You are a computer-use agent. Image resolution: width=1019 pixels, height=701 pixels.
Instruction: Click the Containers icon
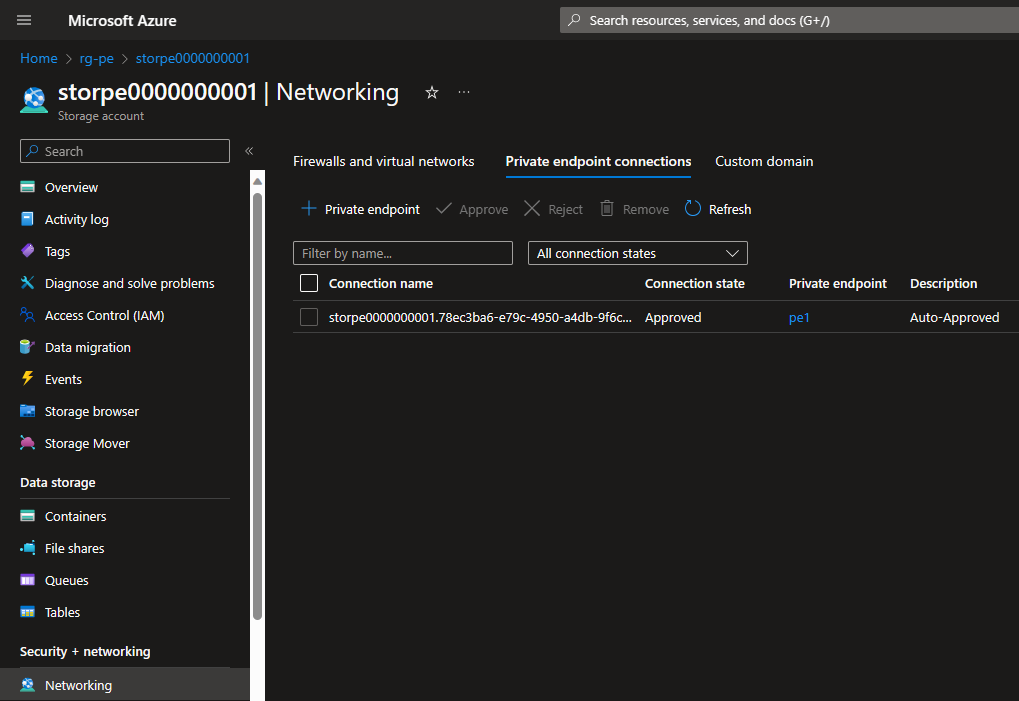[27, 516]
